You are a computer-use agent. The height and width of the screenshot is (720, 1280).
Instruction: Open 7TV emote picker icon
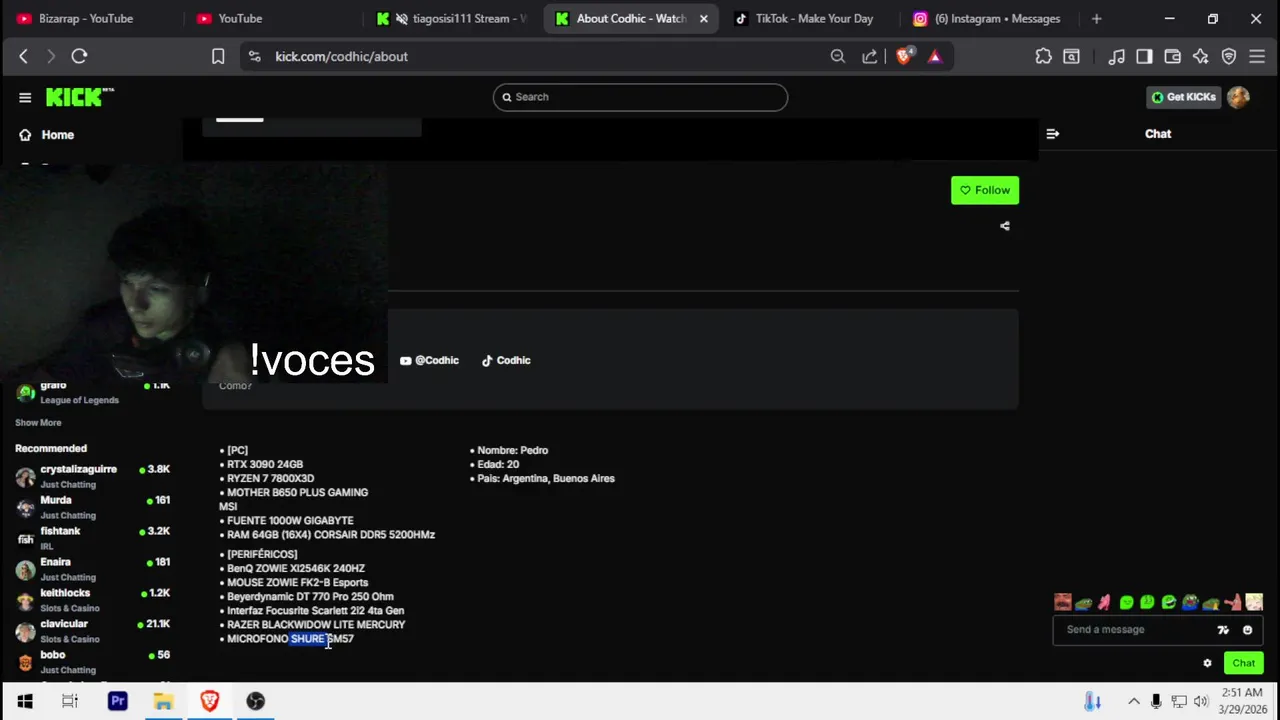pos(1223,630)
